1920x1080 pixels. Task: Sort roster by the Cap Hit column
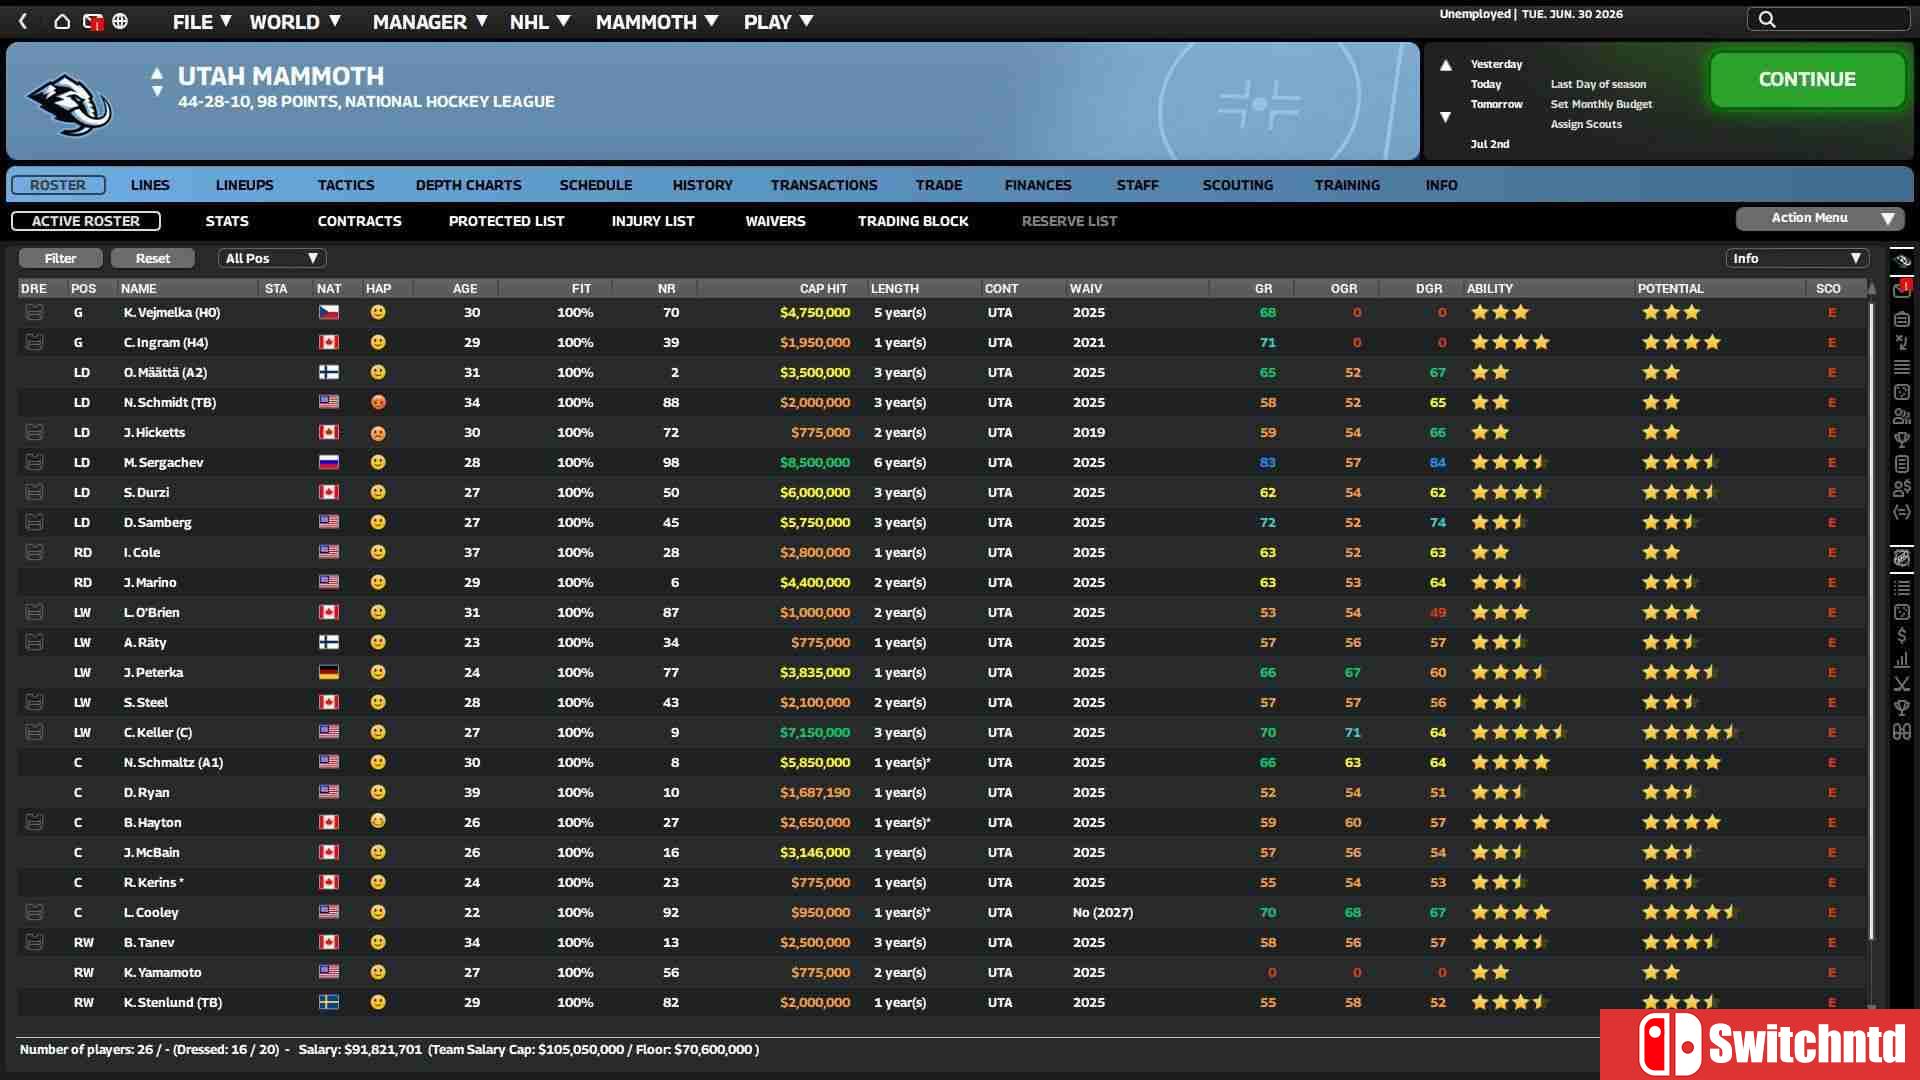tap(822, 288)
